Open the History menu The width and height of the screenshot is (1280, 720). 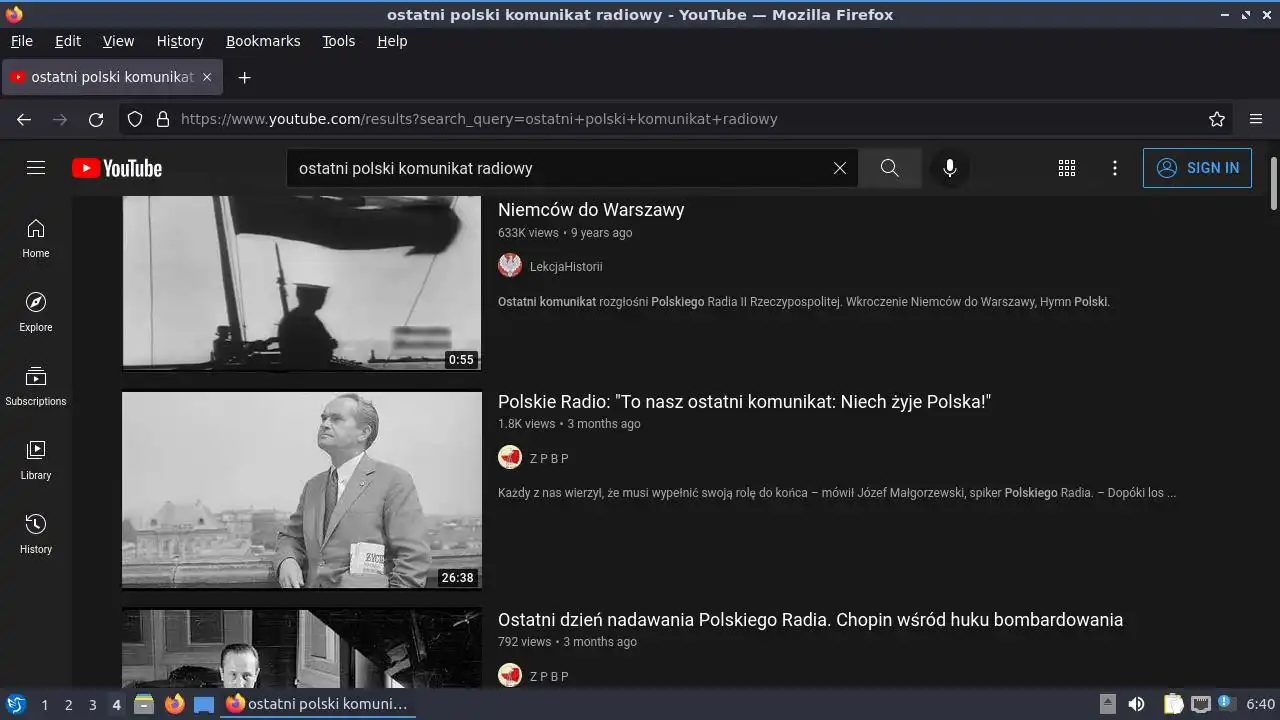[180, 41]
